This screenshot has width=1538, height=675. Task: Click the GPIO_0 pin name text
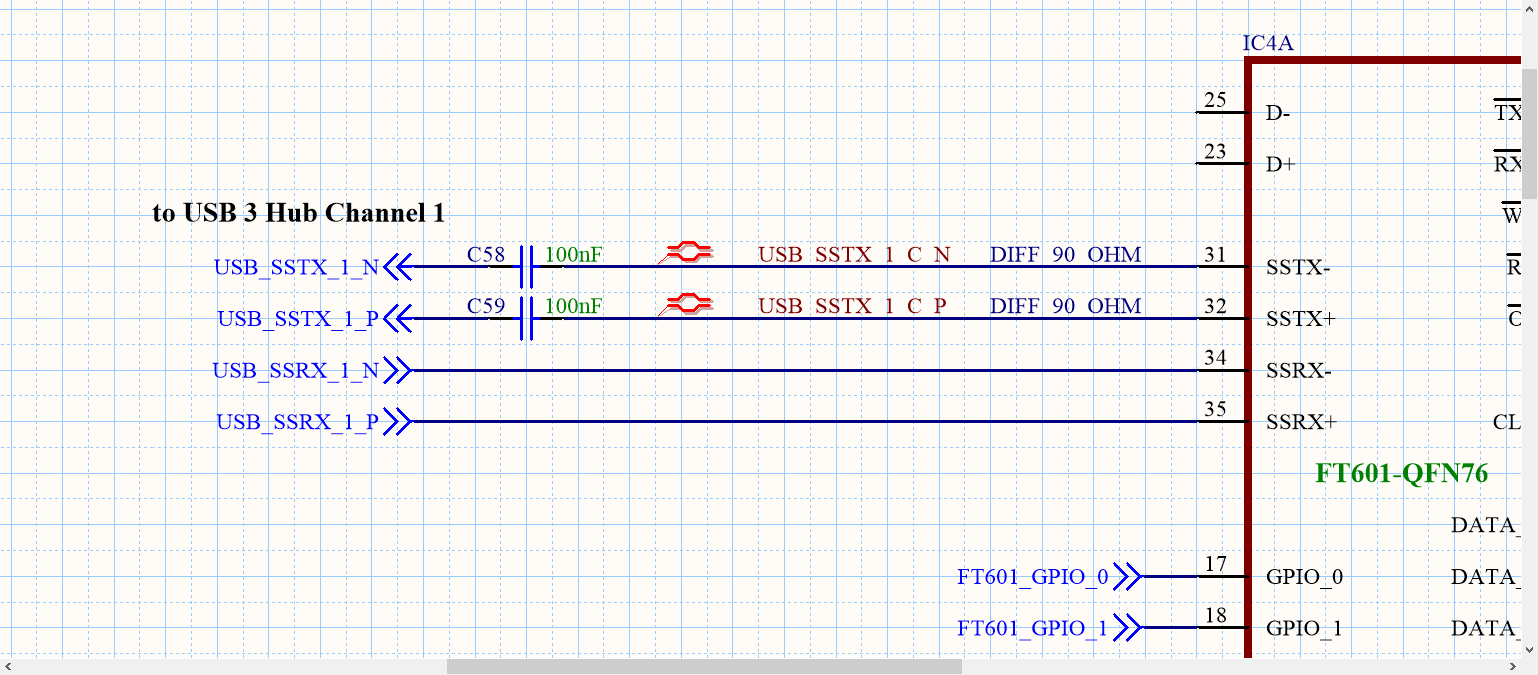(1305, 577)
